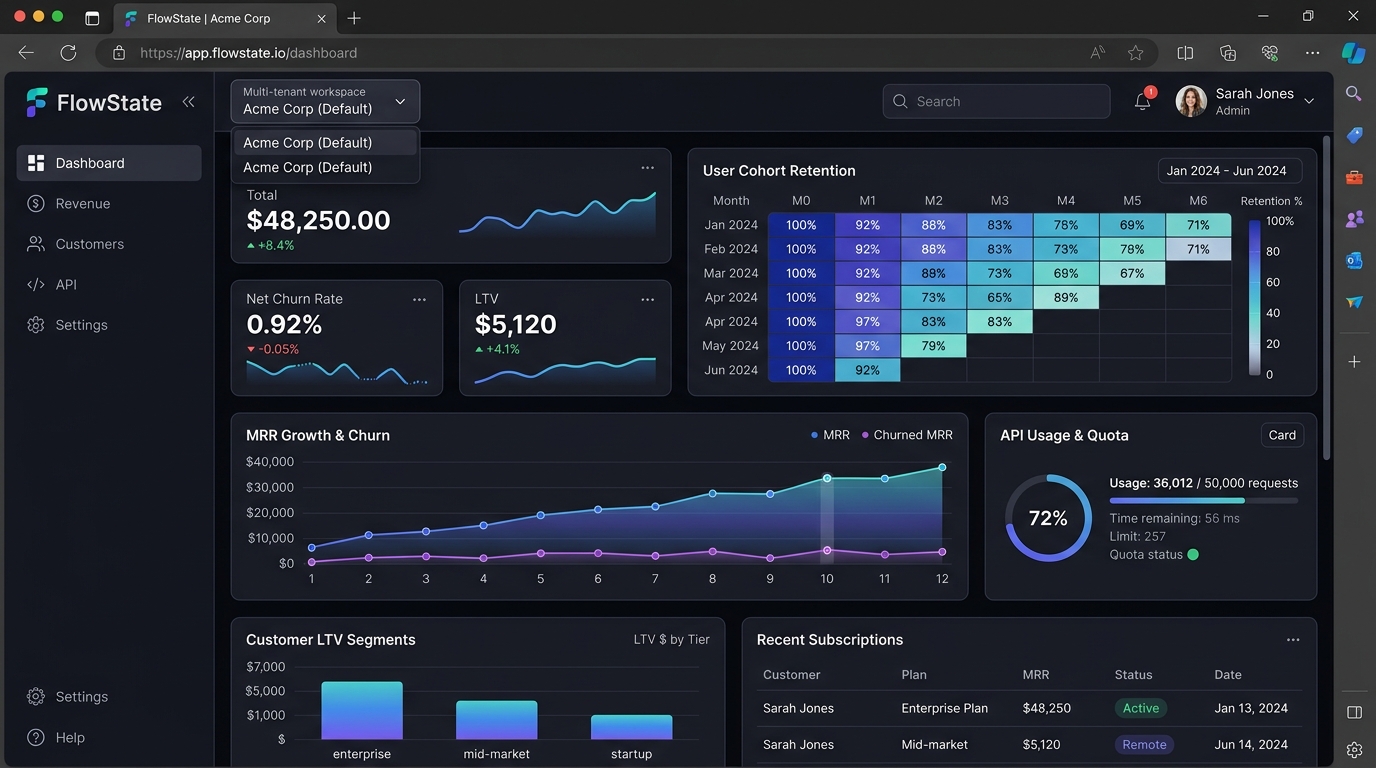Open the three-dot menu on the LTV card
The image size is (1376, 768).
648,299
